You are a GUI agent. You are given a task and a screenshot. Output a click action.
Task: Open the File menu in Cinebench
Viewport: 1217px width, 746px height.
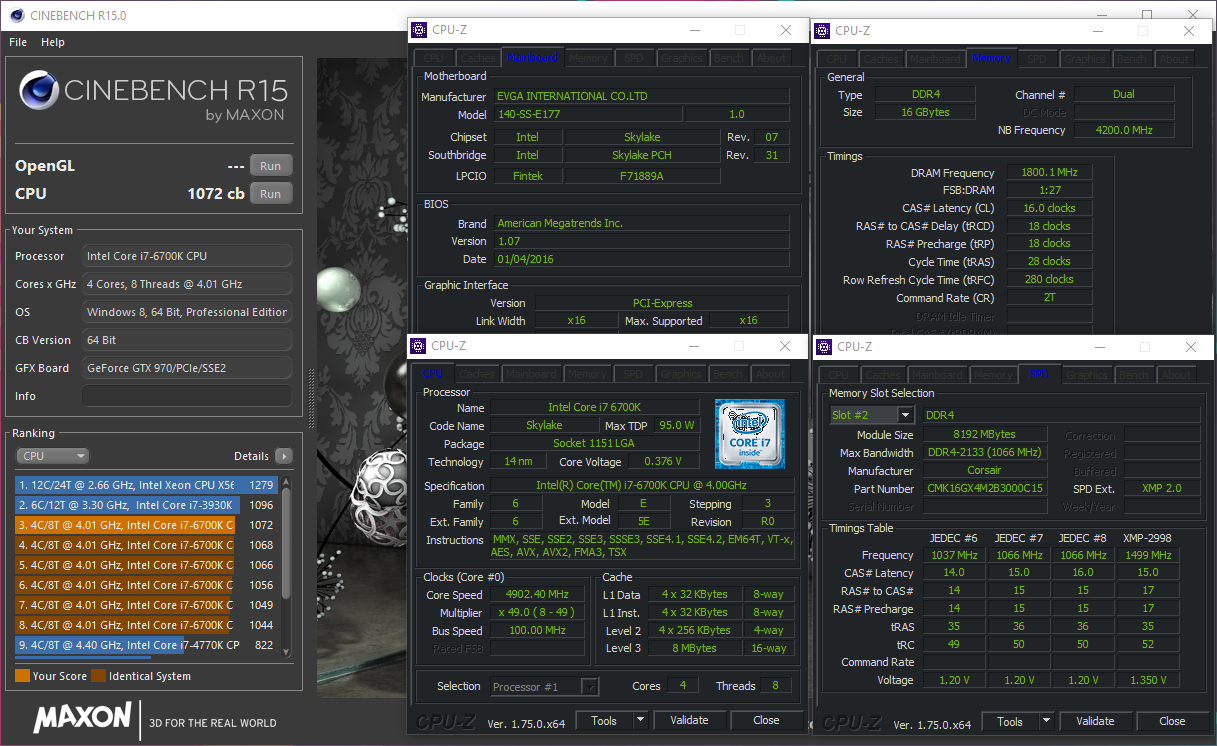tap(18, 42)
